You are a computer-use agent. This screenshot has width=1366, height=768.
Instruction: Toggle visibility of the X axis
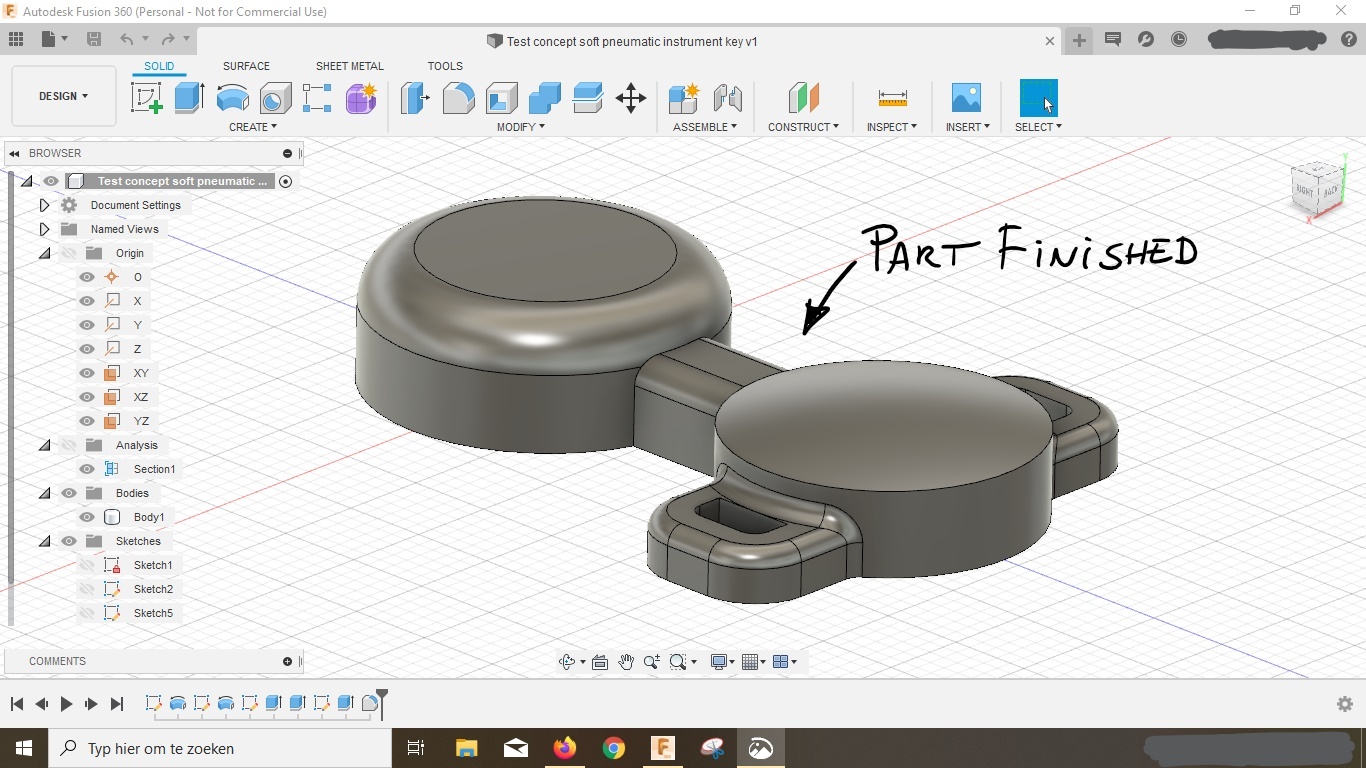87,301
